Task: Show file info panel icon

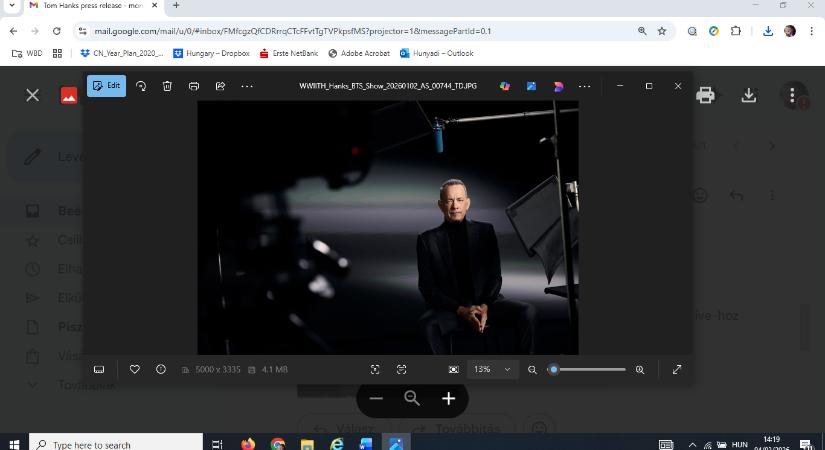Action: pyautogui.click(x=161, y=369)
